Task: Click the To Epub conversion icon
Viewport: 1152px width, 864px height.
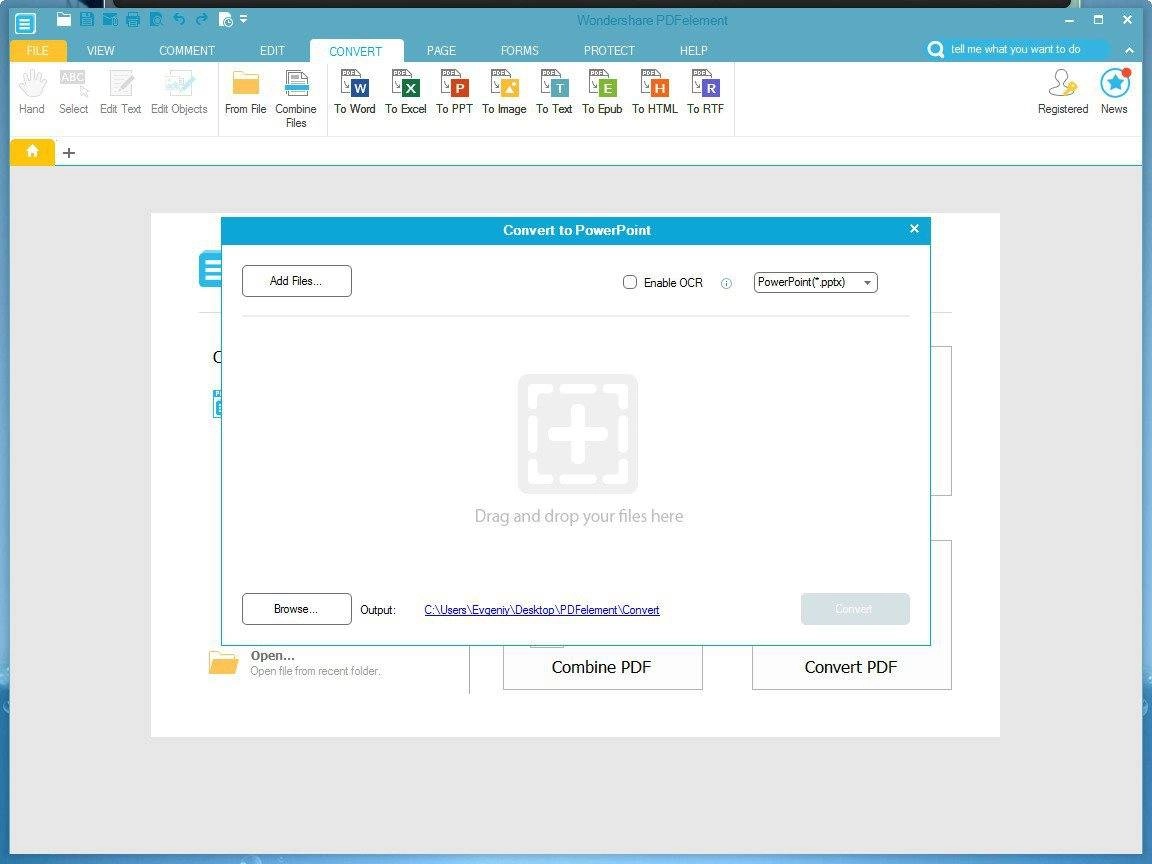Action: [x=602, y=92]
